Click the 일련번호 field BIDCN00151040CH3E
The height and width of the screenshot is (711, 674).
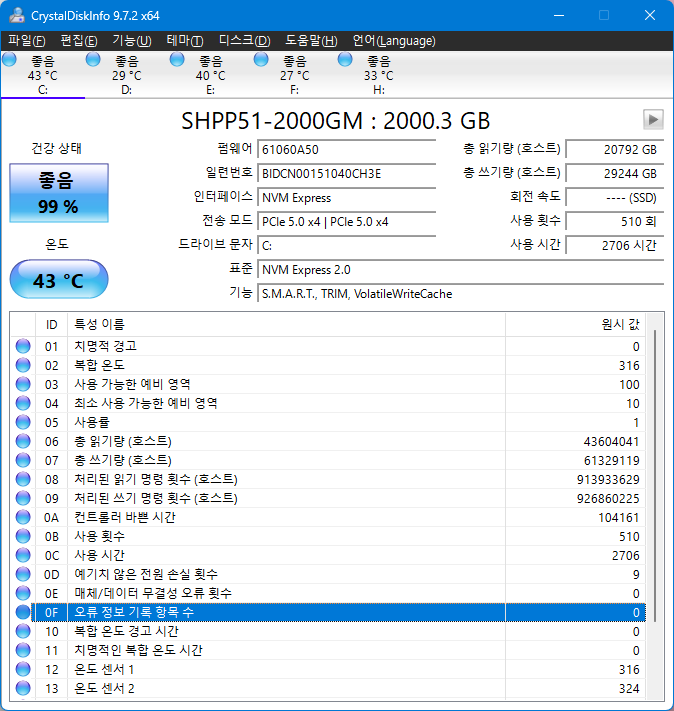pos(347,173)
